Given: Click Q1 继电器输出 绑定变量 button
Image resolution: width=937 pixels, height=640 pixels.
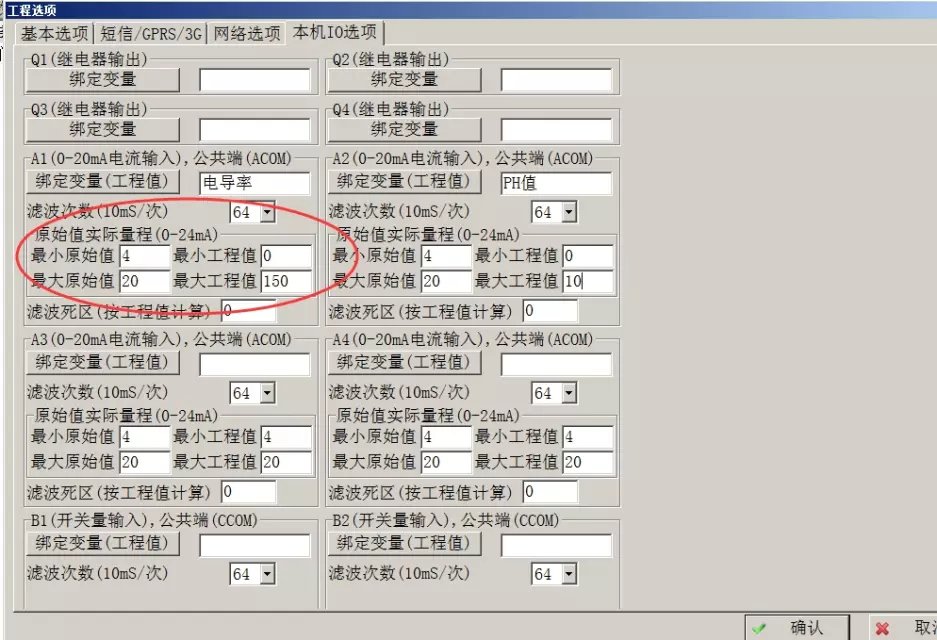Looking at the screenshot, I should coord(102,79).
